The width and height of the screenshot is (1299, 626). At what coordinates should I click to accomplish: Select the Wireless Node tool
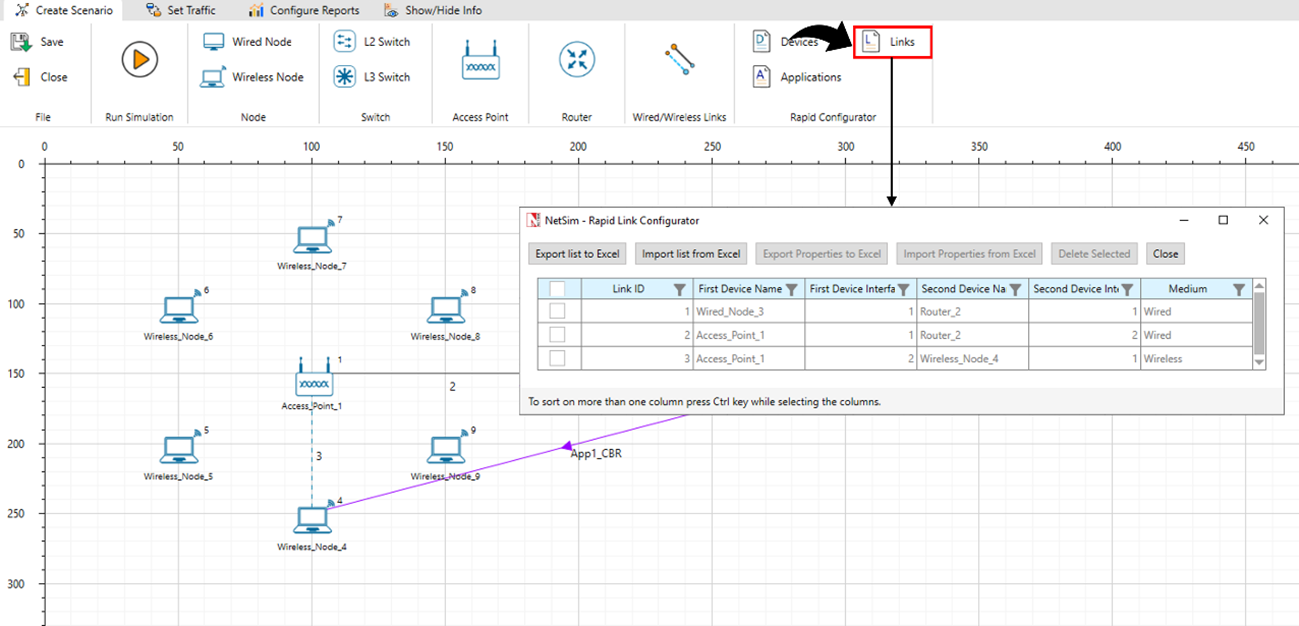tap(253, 77)
